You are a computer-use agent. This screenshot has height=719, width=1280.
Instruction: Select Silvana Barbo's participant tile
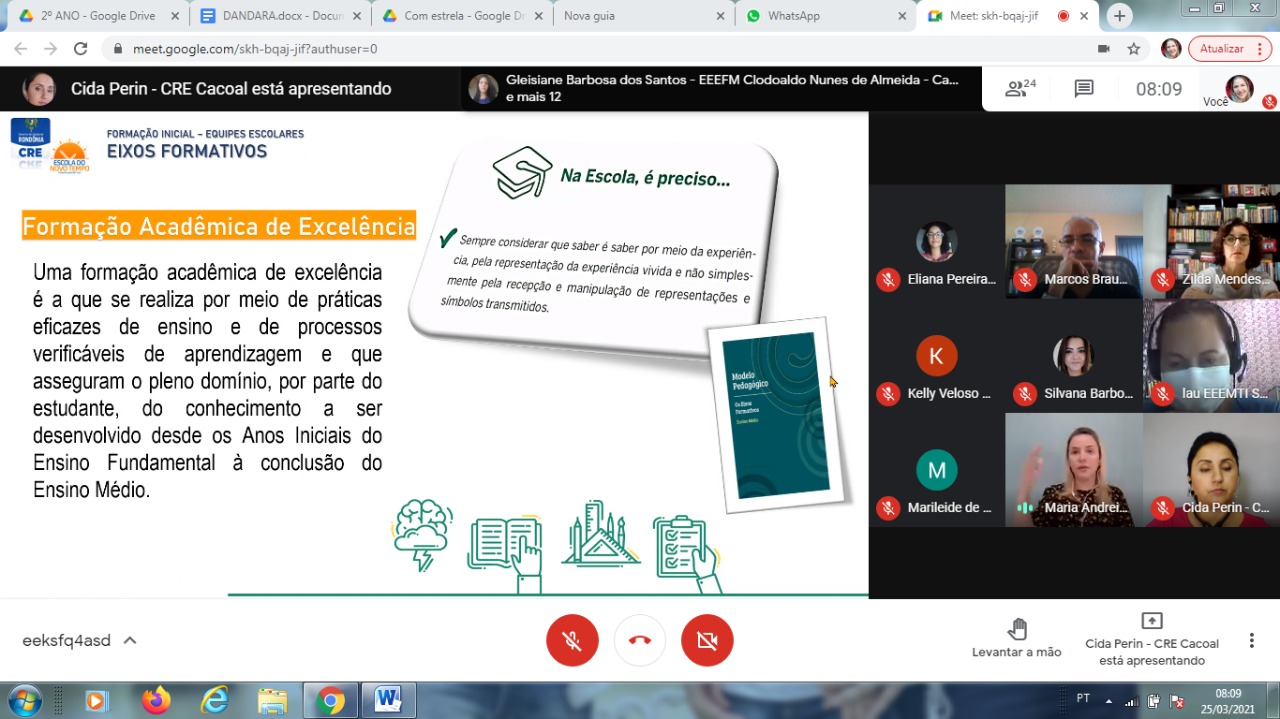(1074, 355)
